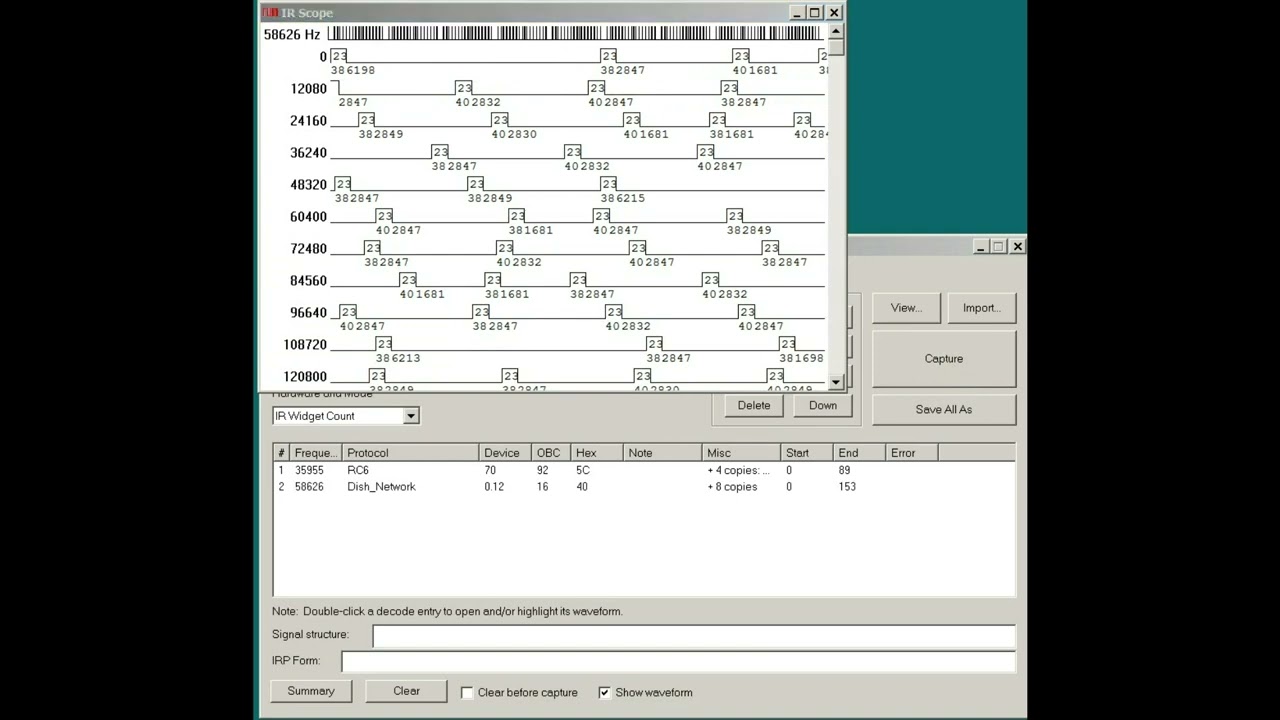Click '+ 8 copies' Misc cell
The width and height of the screenshot is (1280, 720).
click(x=732, y=487)
